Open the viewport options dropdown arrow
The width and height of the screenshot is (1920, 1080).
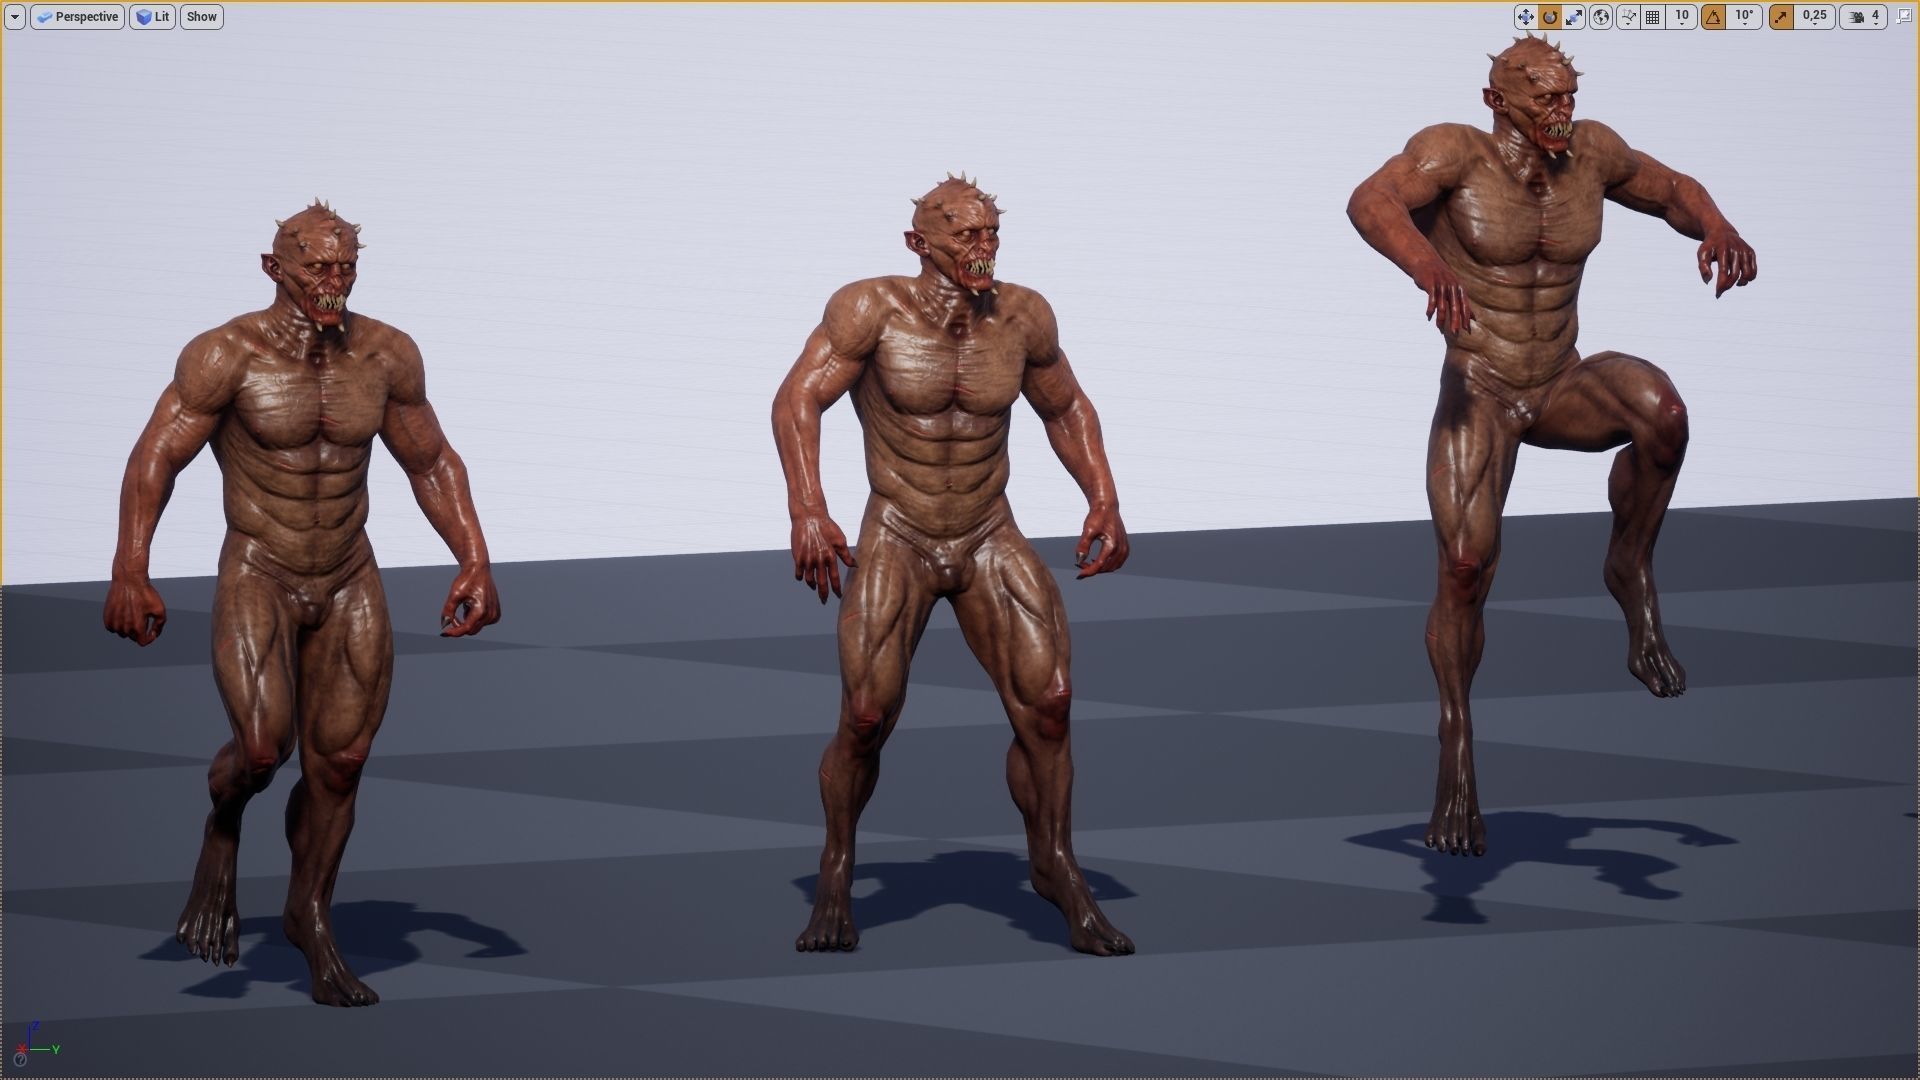click(15, 17)
